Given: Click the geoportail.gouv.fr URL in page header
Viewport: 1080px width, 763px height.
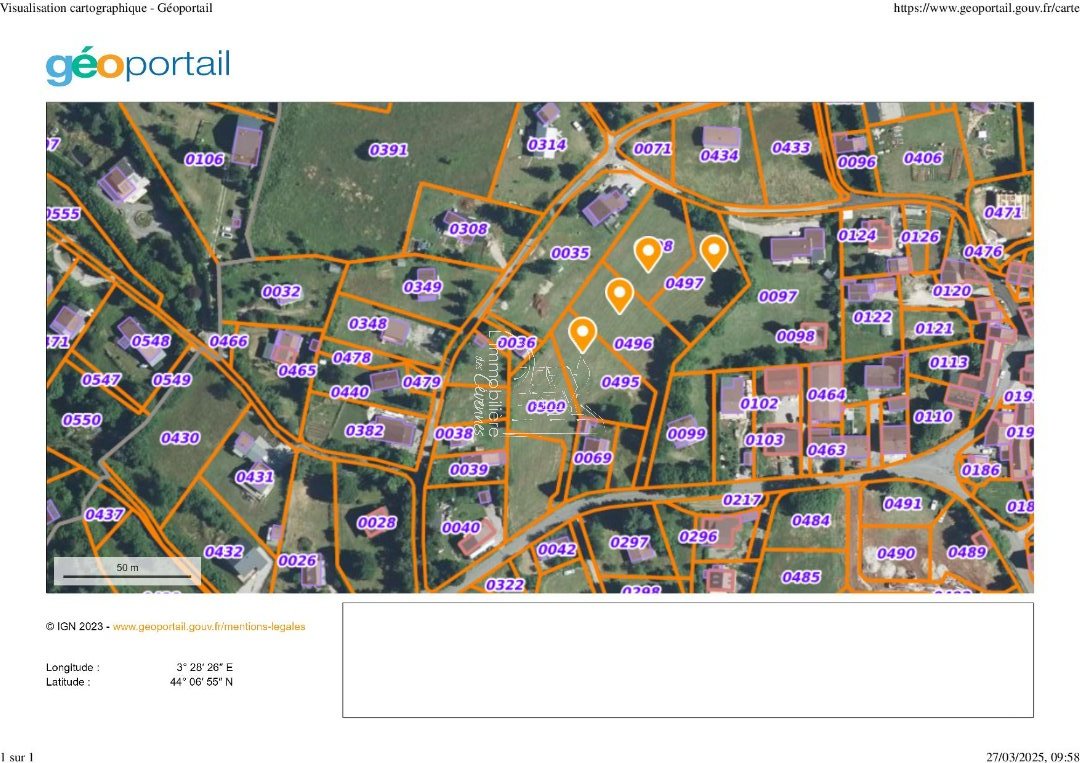Looking at the screenshot, I should click(x=985, y=8).
